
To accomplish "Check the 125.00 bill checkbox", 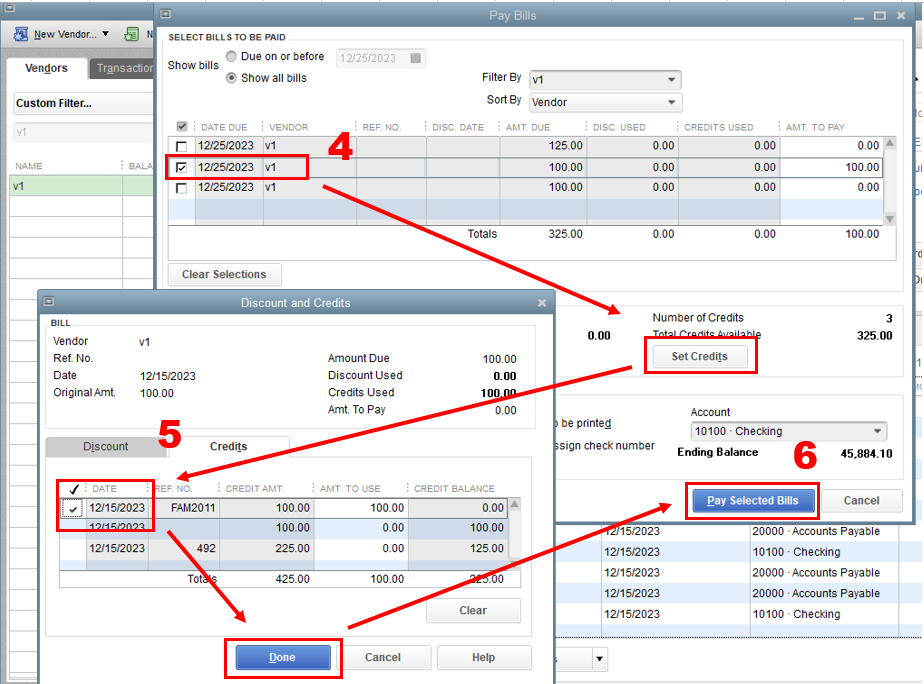I will [x=182, y=146].
